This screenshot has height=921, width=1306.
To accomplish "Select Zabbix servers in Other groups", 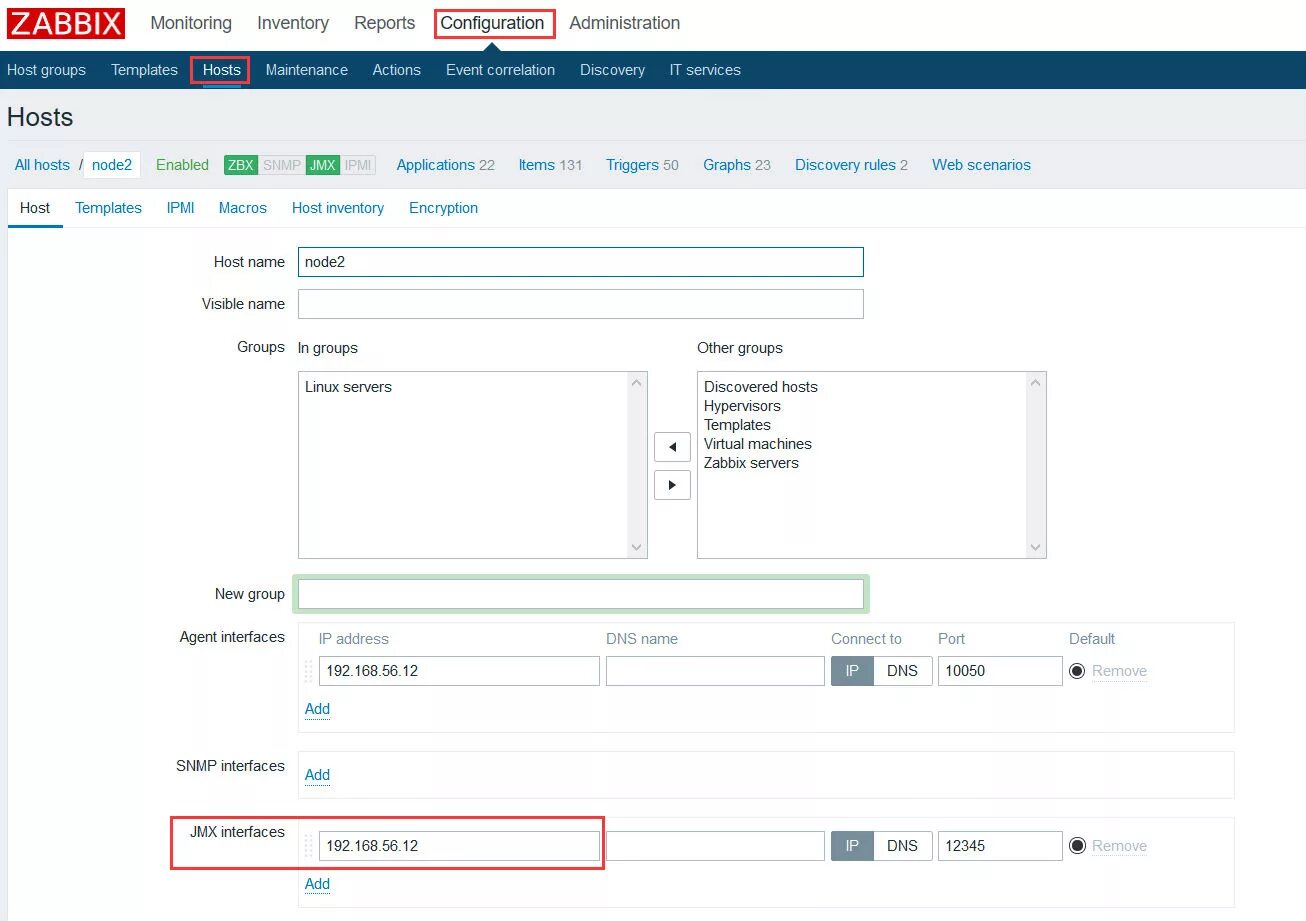I will click(x=751, y=463).
